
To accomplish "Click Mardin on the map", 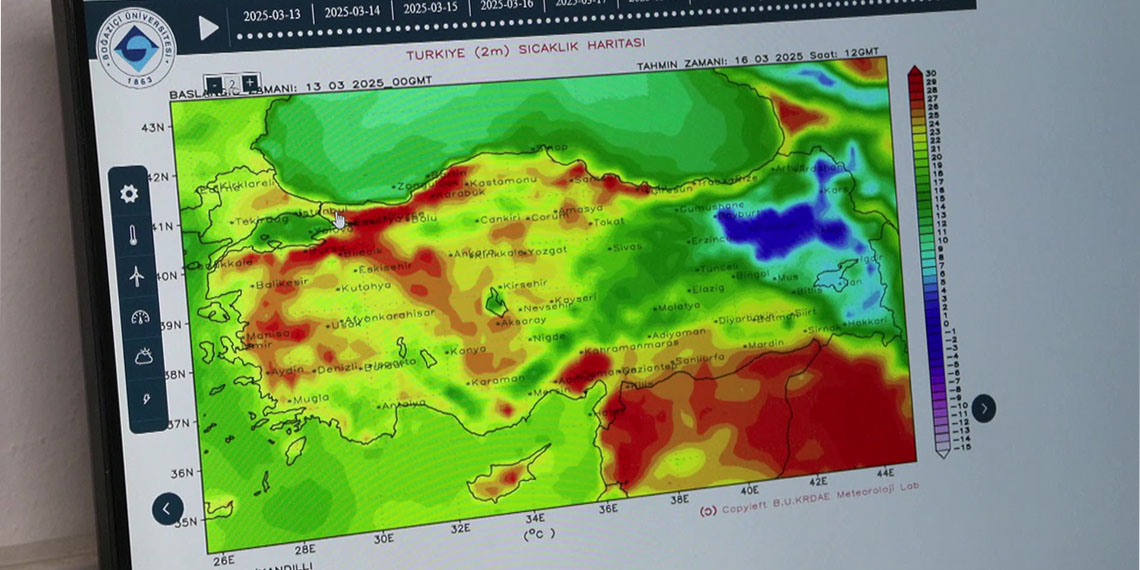I will click(765, 344).
